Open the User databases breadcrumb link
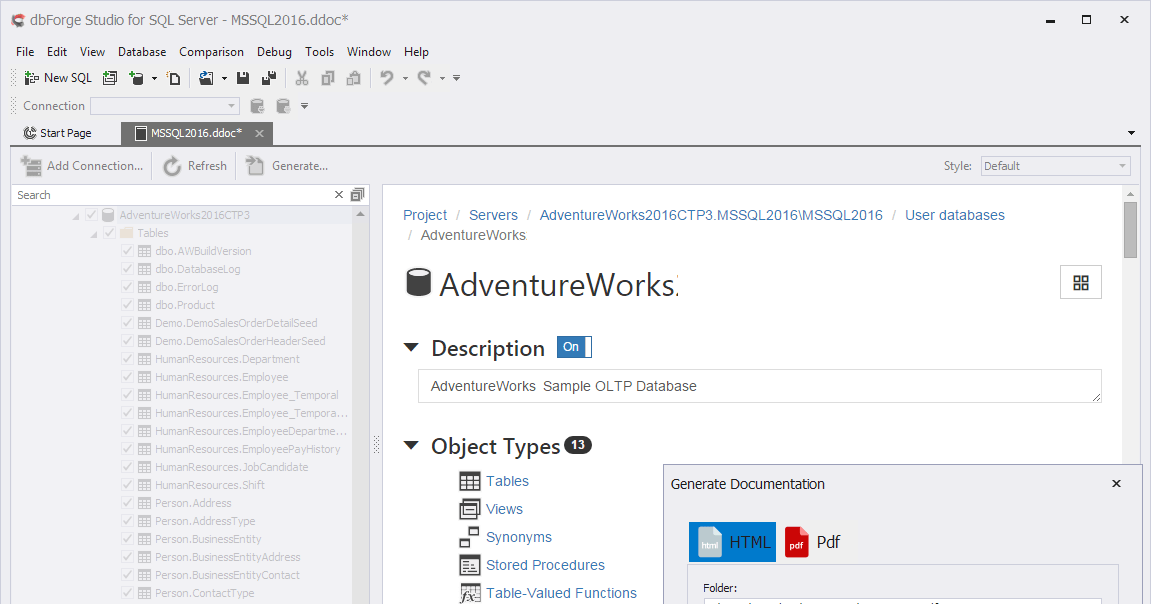Image resolution: width=1151 pixels, height=604 pixels. 954,214
